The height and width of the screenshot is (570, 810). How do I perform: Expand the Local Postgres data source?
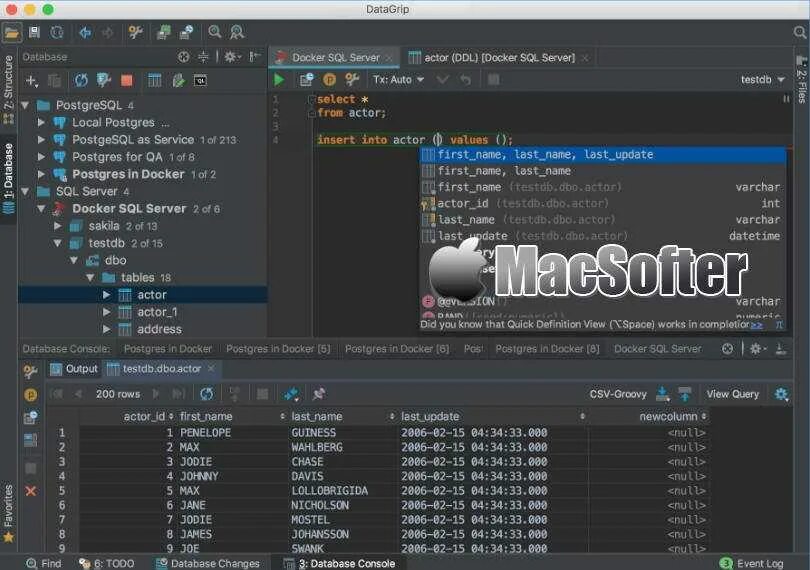pyautogui.click(x=41, y=122)
